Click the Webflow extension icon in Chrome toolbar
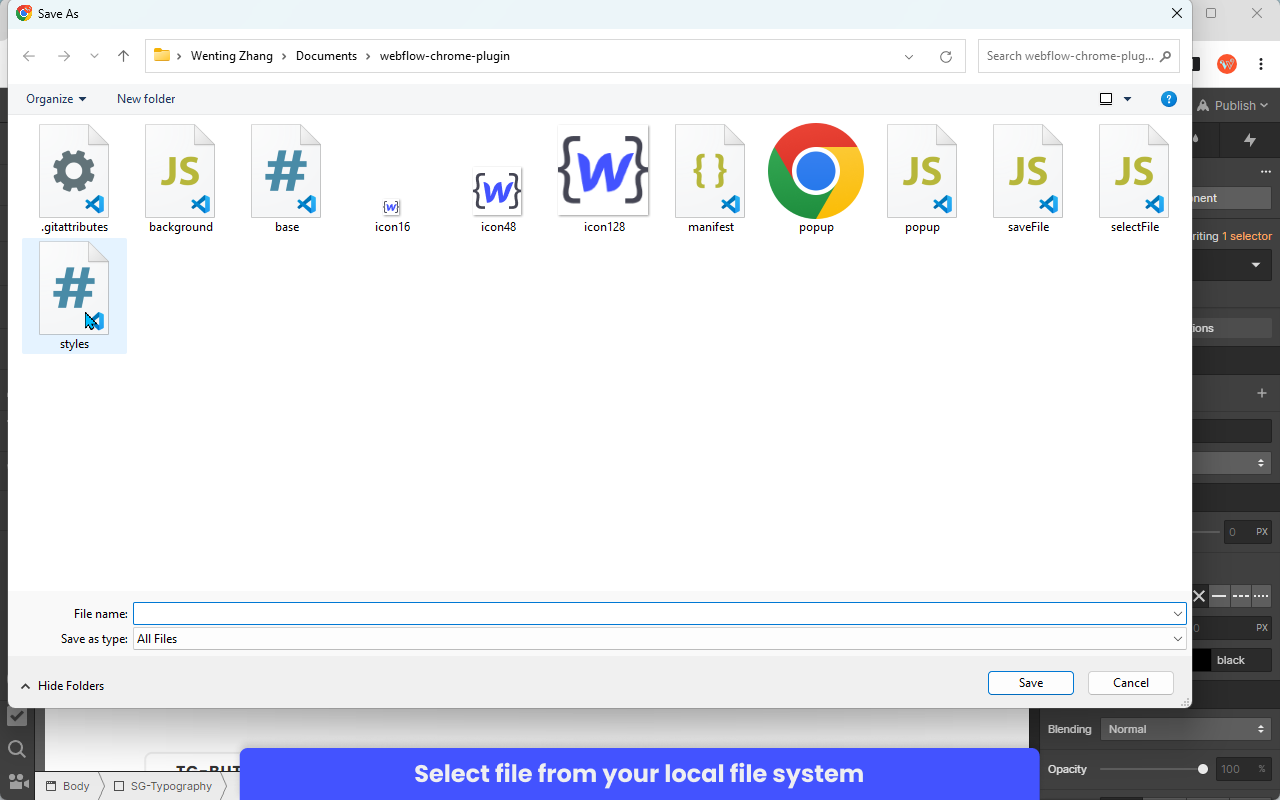 click(1227, 63)
